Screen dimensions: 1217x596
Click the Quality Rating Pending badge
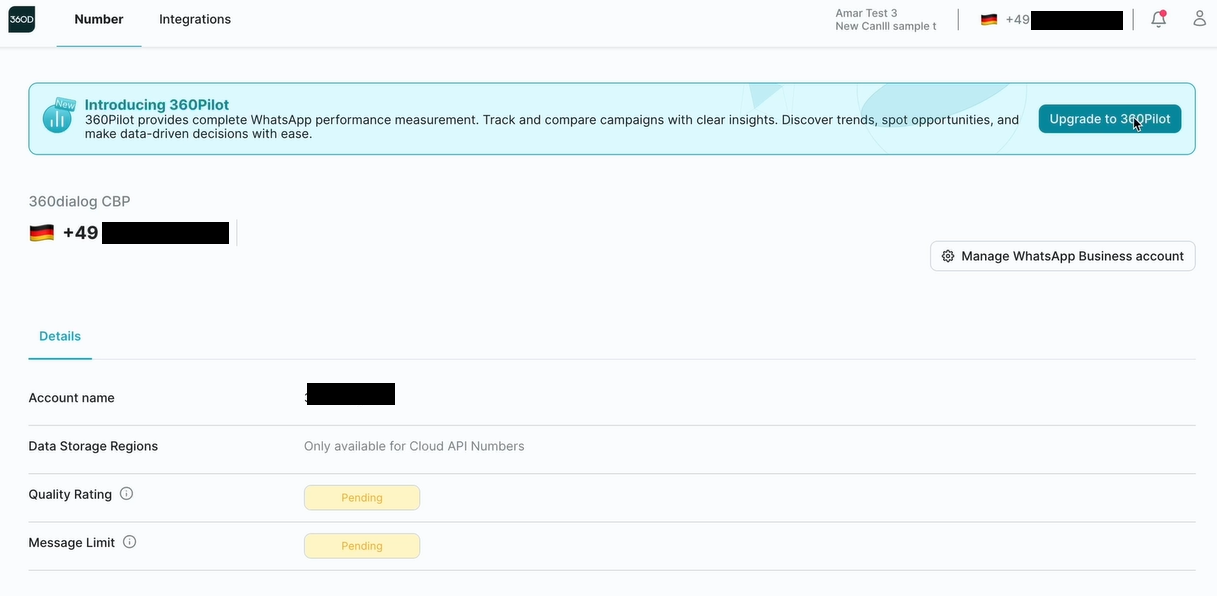coord(362,498)
